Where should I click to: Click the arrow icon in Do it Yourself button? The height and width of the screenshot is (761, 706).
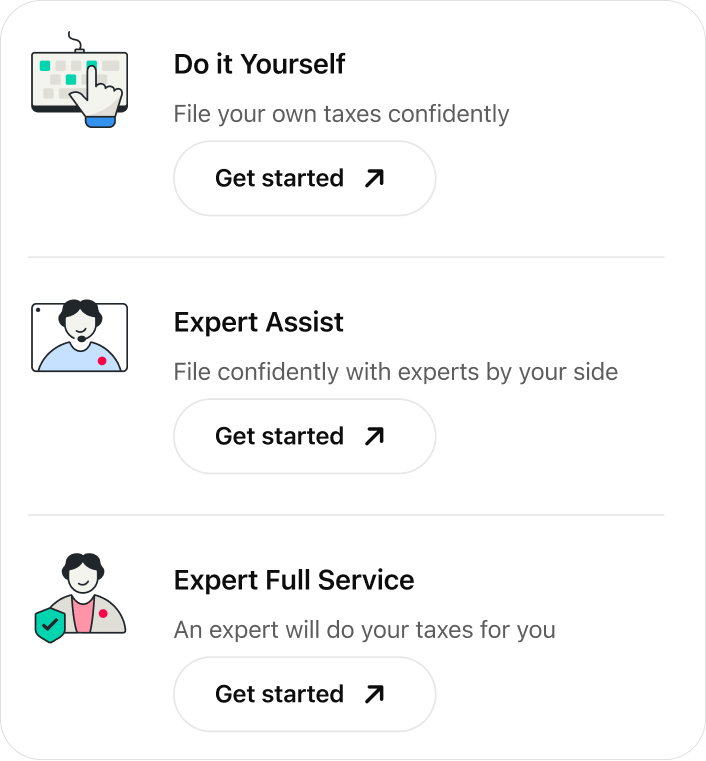(374, 179)
